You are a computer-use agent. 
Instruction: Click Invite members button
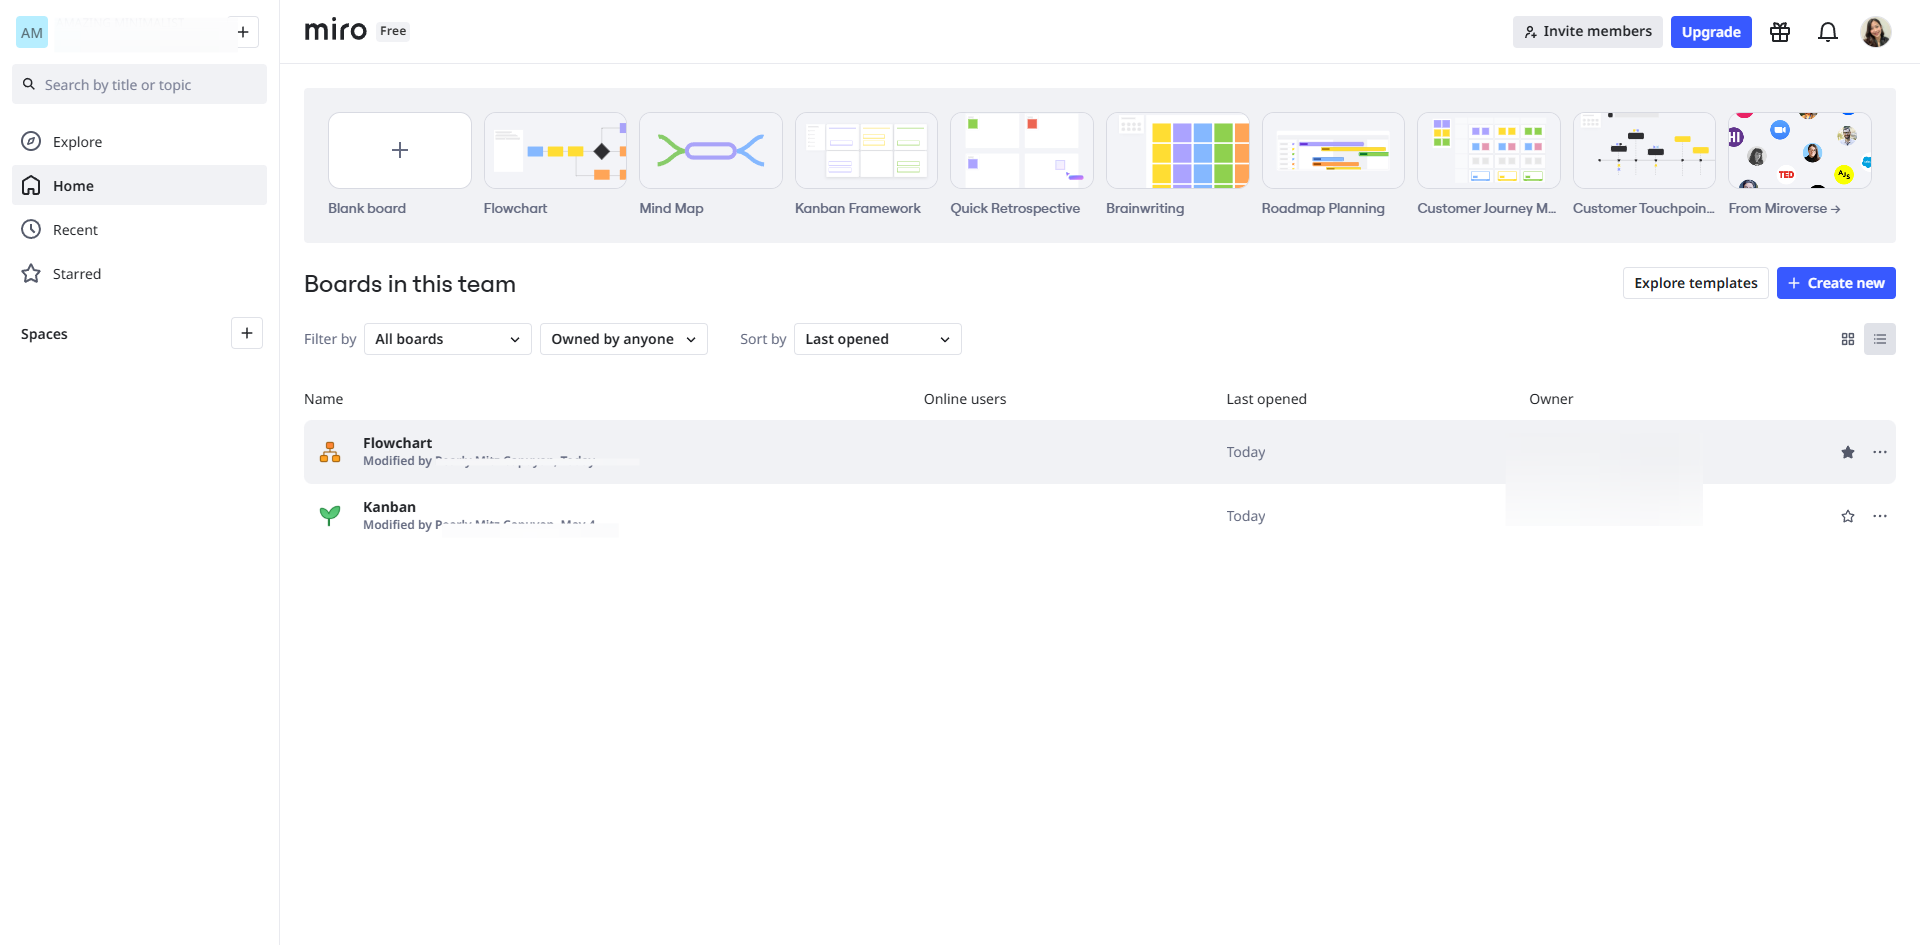(1587, 31)
